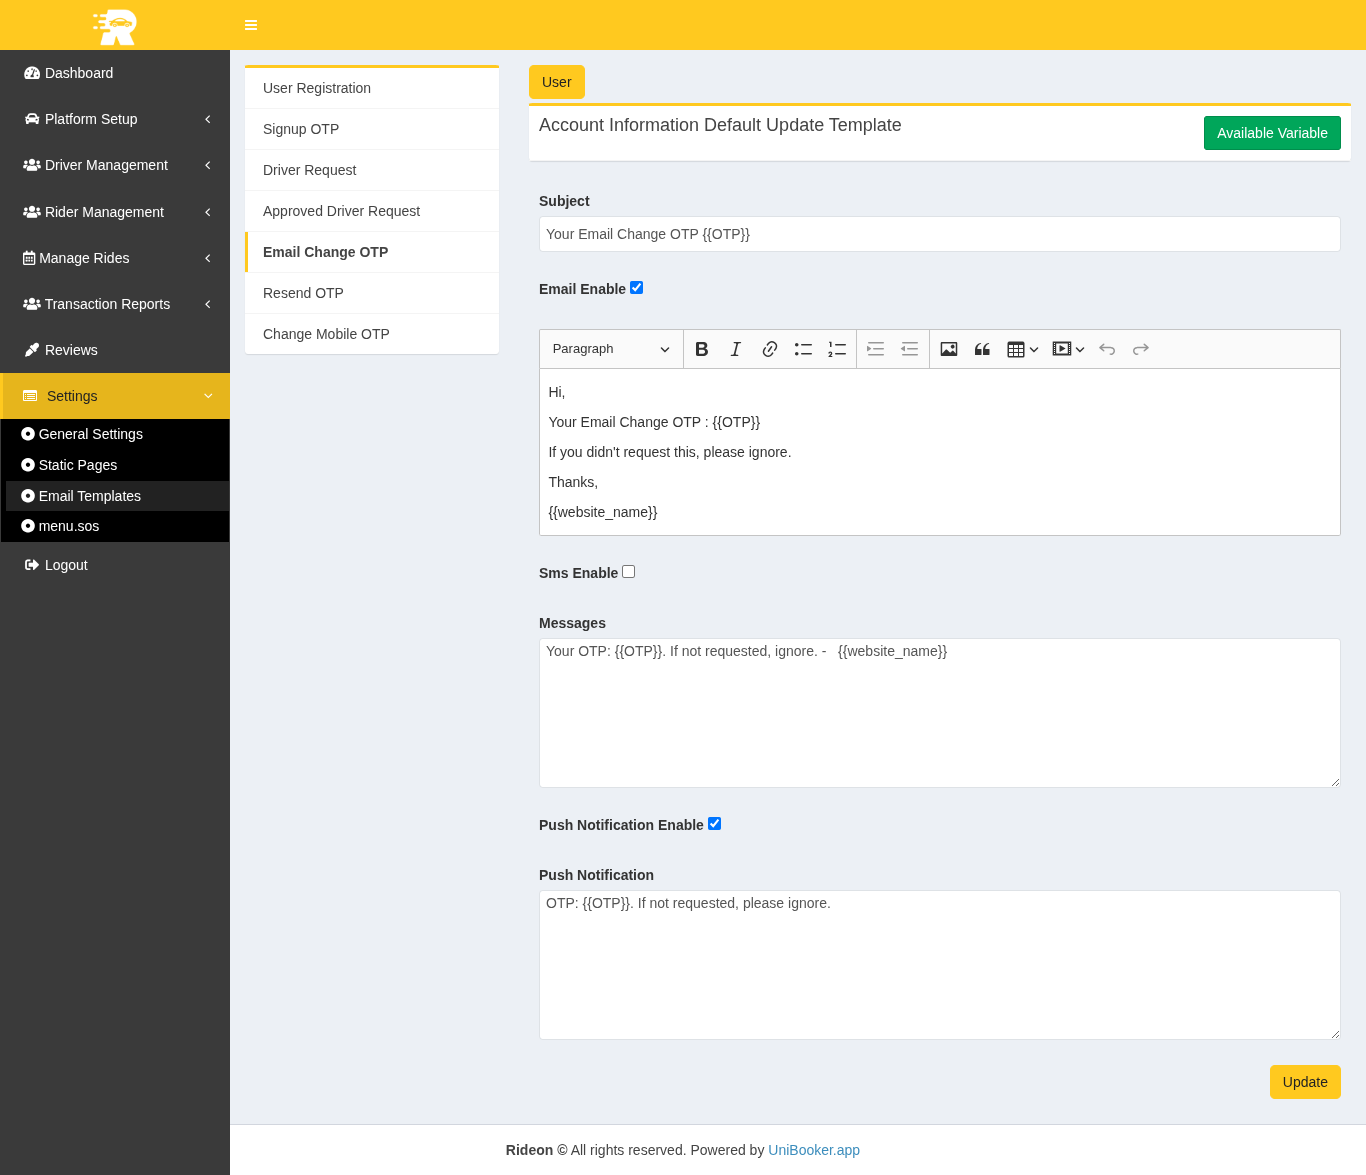This screenshot has height=1175, width=1366.
Task: Open General Settings in sidebar
Action: click(90, 434)
